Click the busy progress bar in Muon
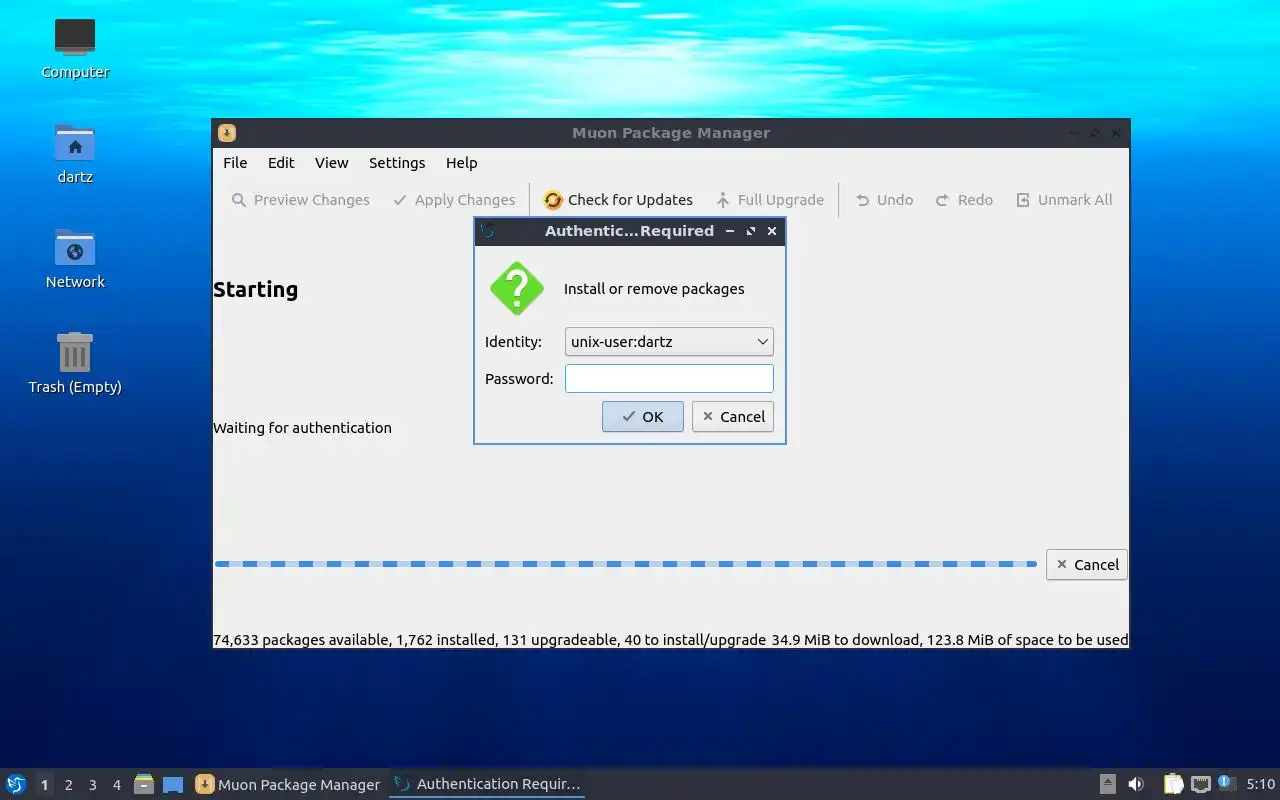 [626, 564]
